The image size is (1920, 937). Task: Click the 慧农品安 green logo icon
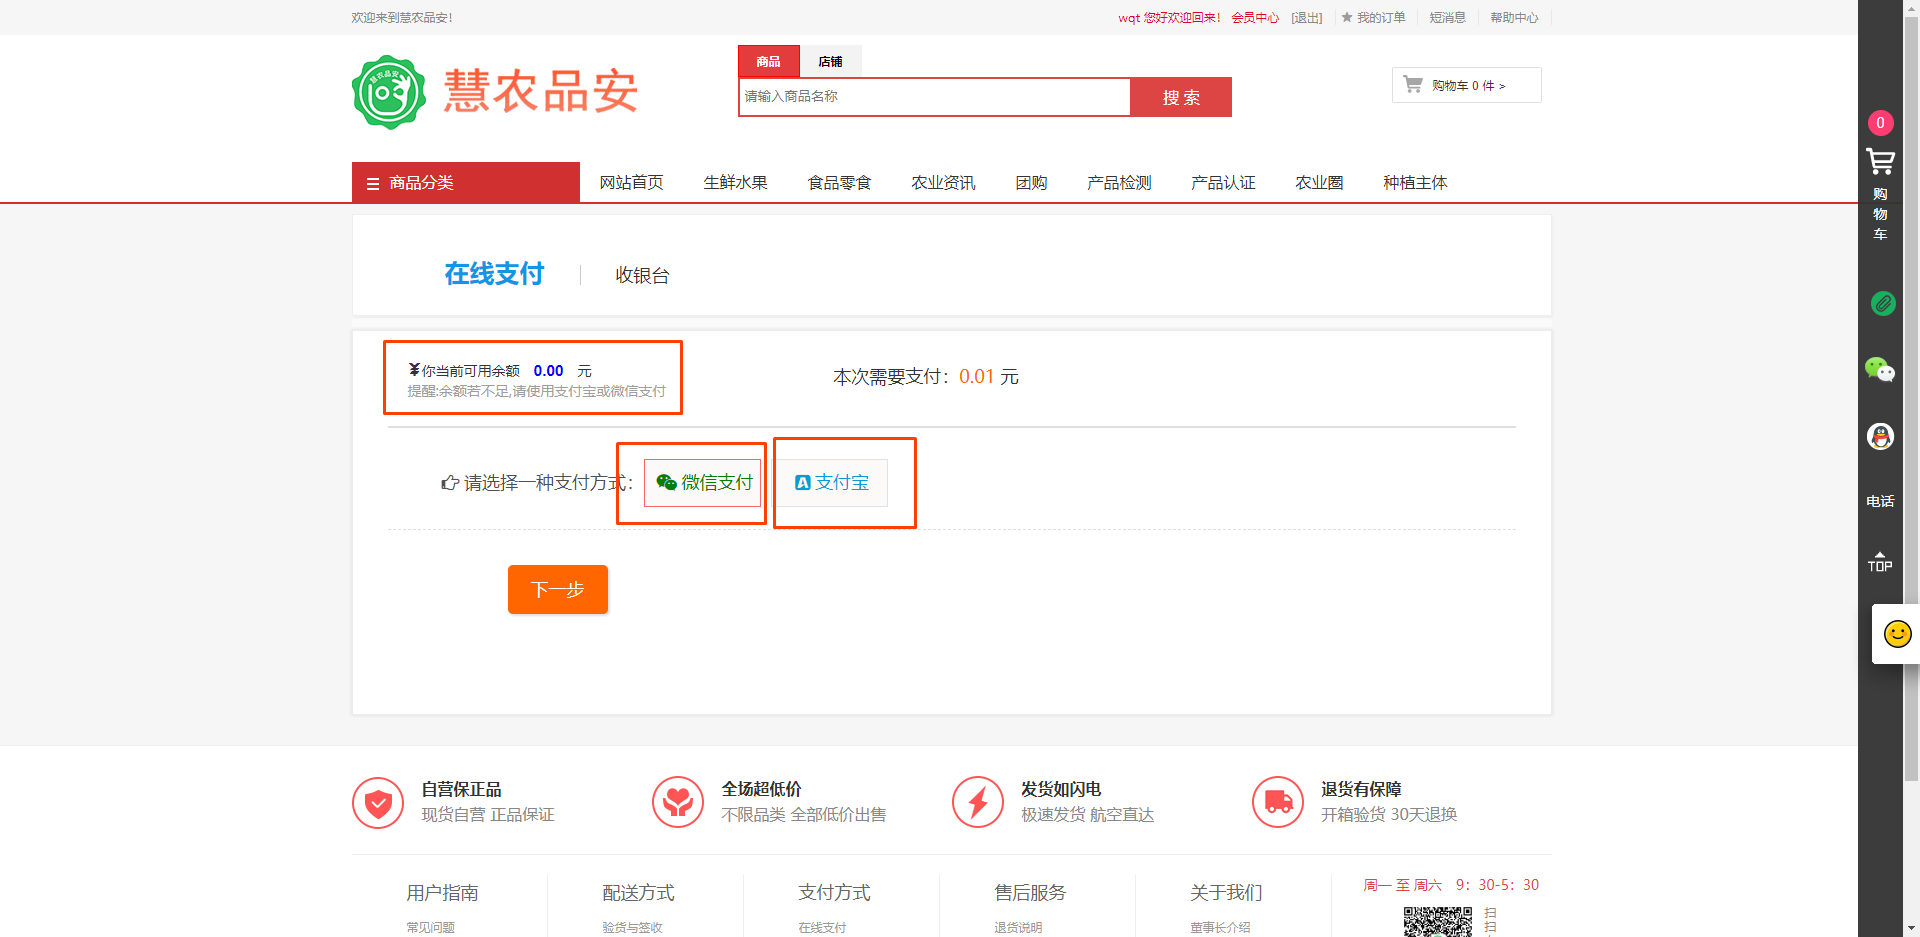(x=389, y=93)
